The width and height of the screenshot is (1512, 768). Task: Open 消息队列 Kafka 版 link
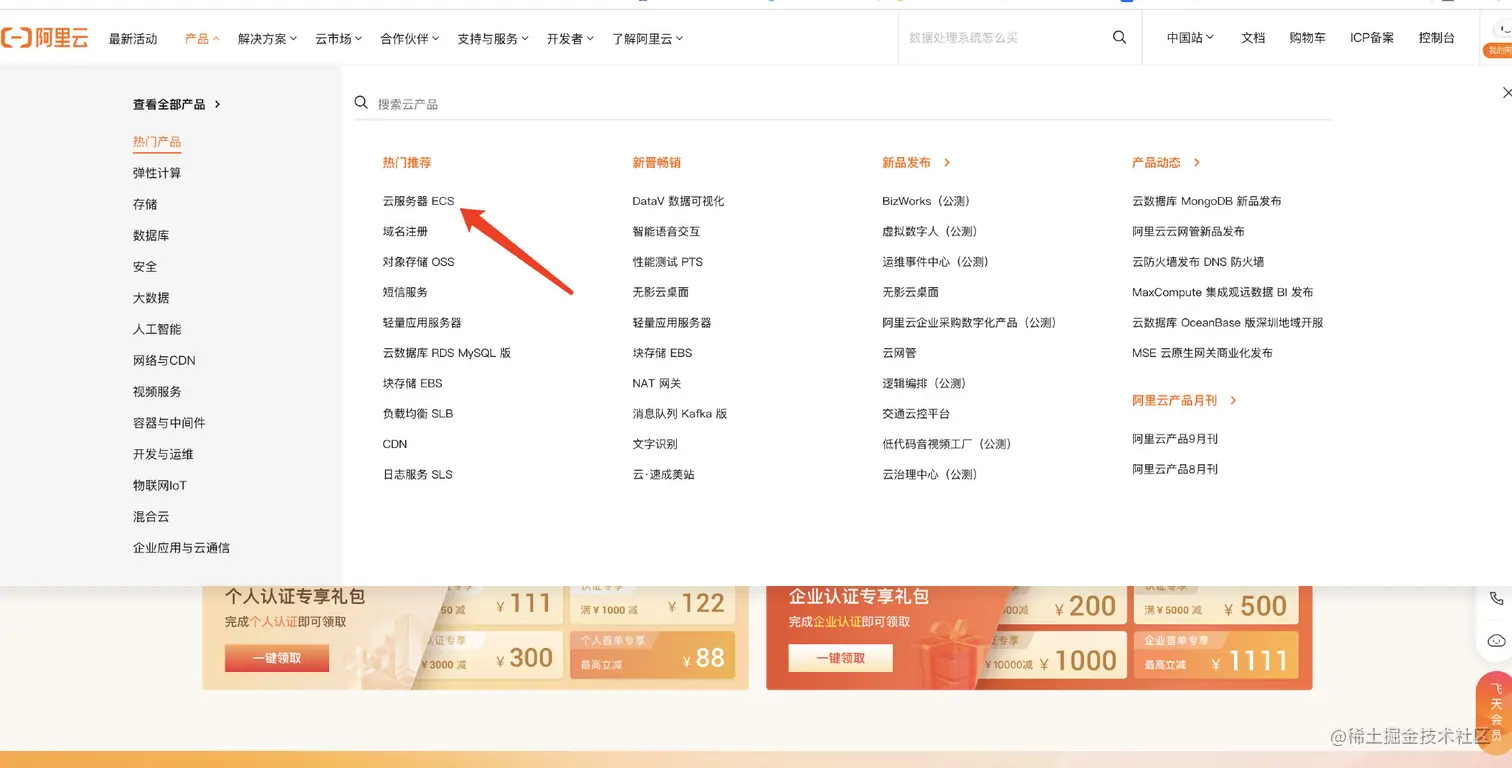680,413
